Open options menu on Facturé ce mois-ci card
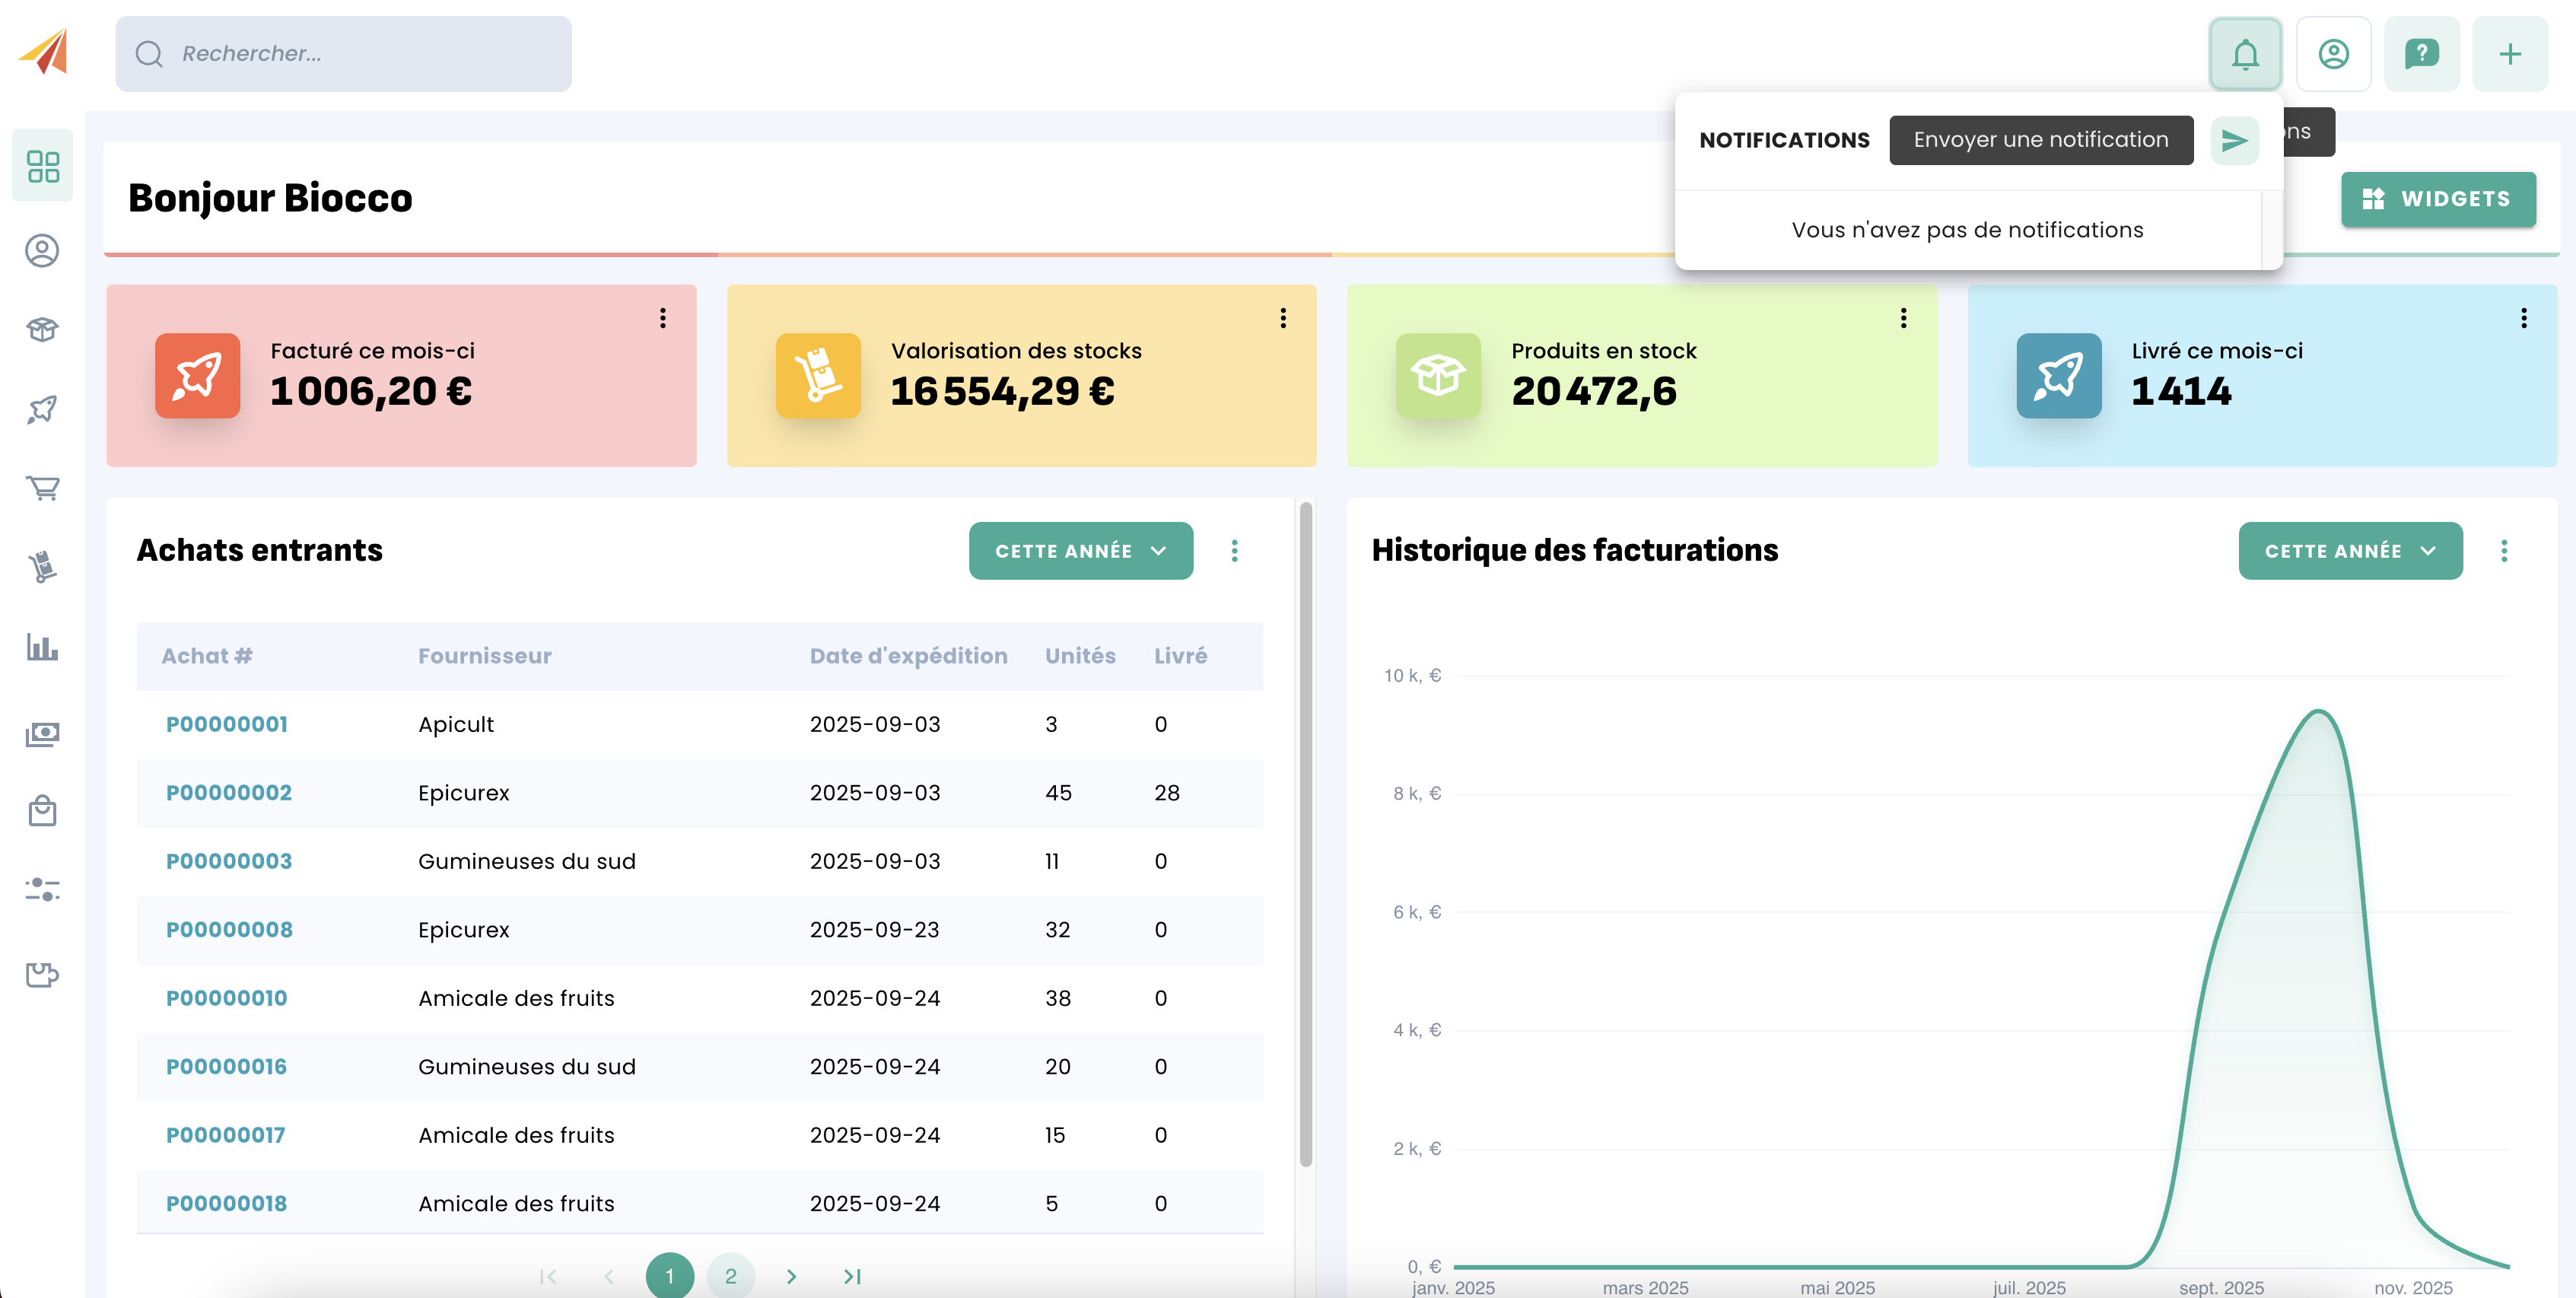The height and width of the screenshot is (1298, 2576). 662,318
